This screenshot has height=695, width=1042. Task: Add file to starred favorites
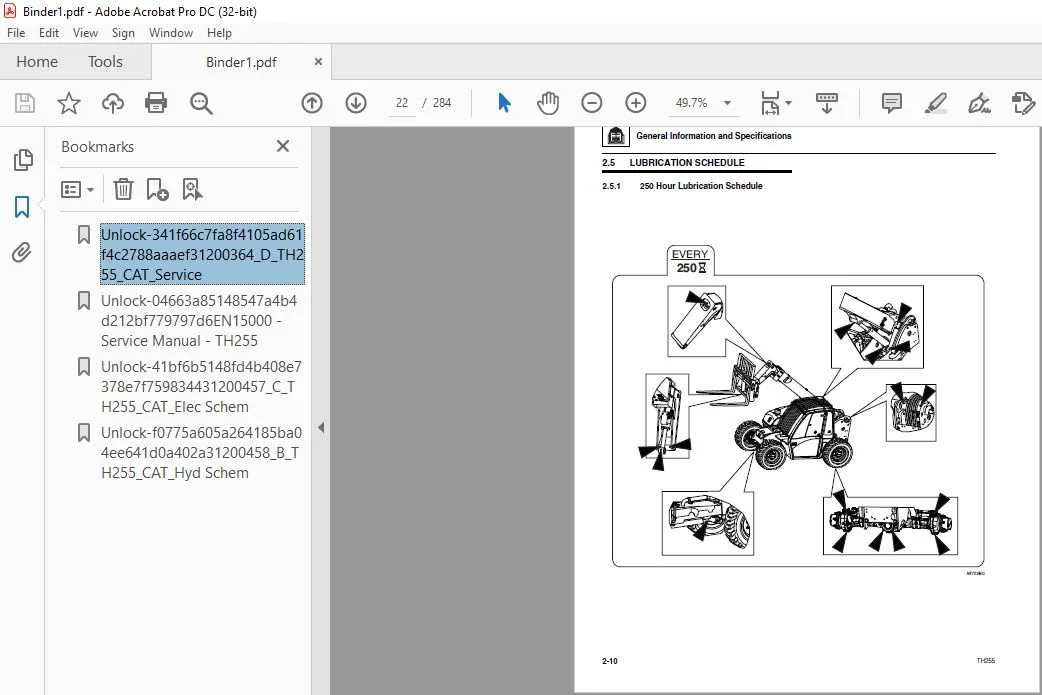[68, 103]
